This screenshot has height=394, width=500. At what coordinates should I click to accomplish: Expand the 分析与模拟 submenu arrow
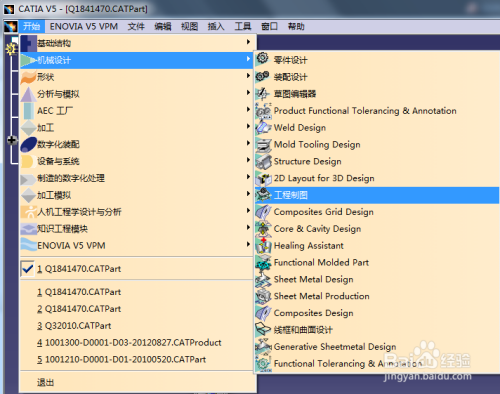tap(248, 92)
